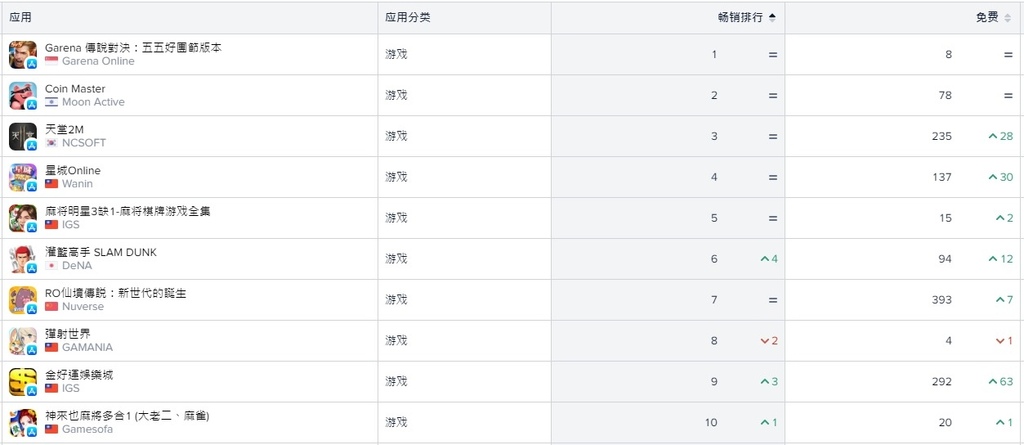The height and width of the screenshot is (445, 1024).
Task: Open publisher link Gamesofa
Action: coord(88,429)
